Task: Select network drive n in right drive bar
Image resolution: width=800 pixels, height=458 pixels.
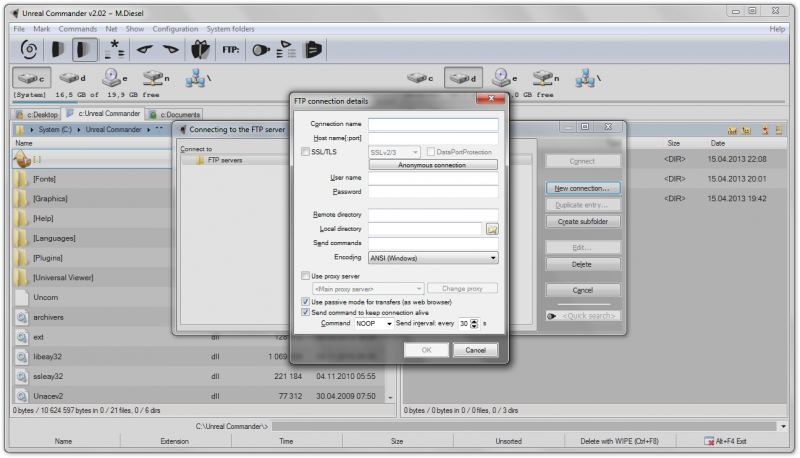Action: pos(545,78)
